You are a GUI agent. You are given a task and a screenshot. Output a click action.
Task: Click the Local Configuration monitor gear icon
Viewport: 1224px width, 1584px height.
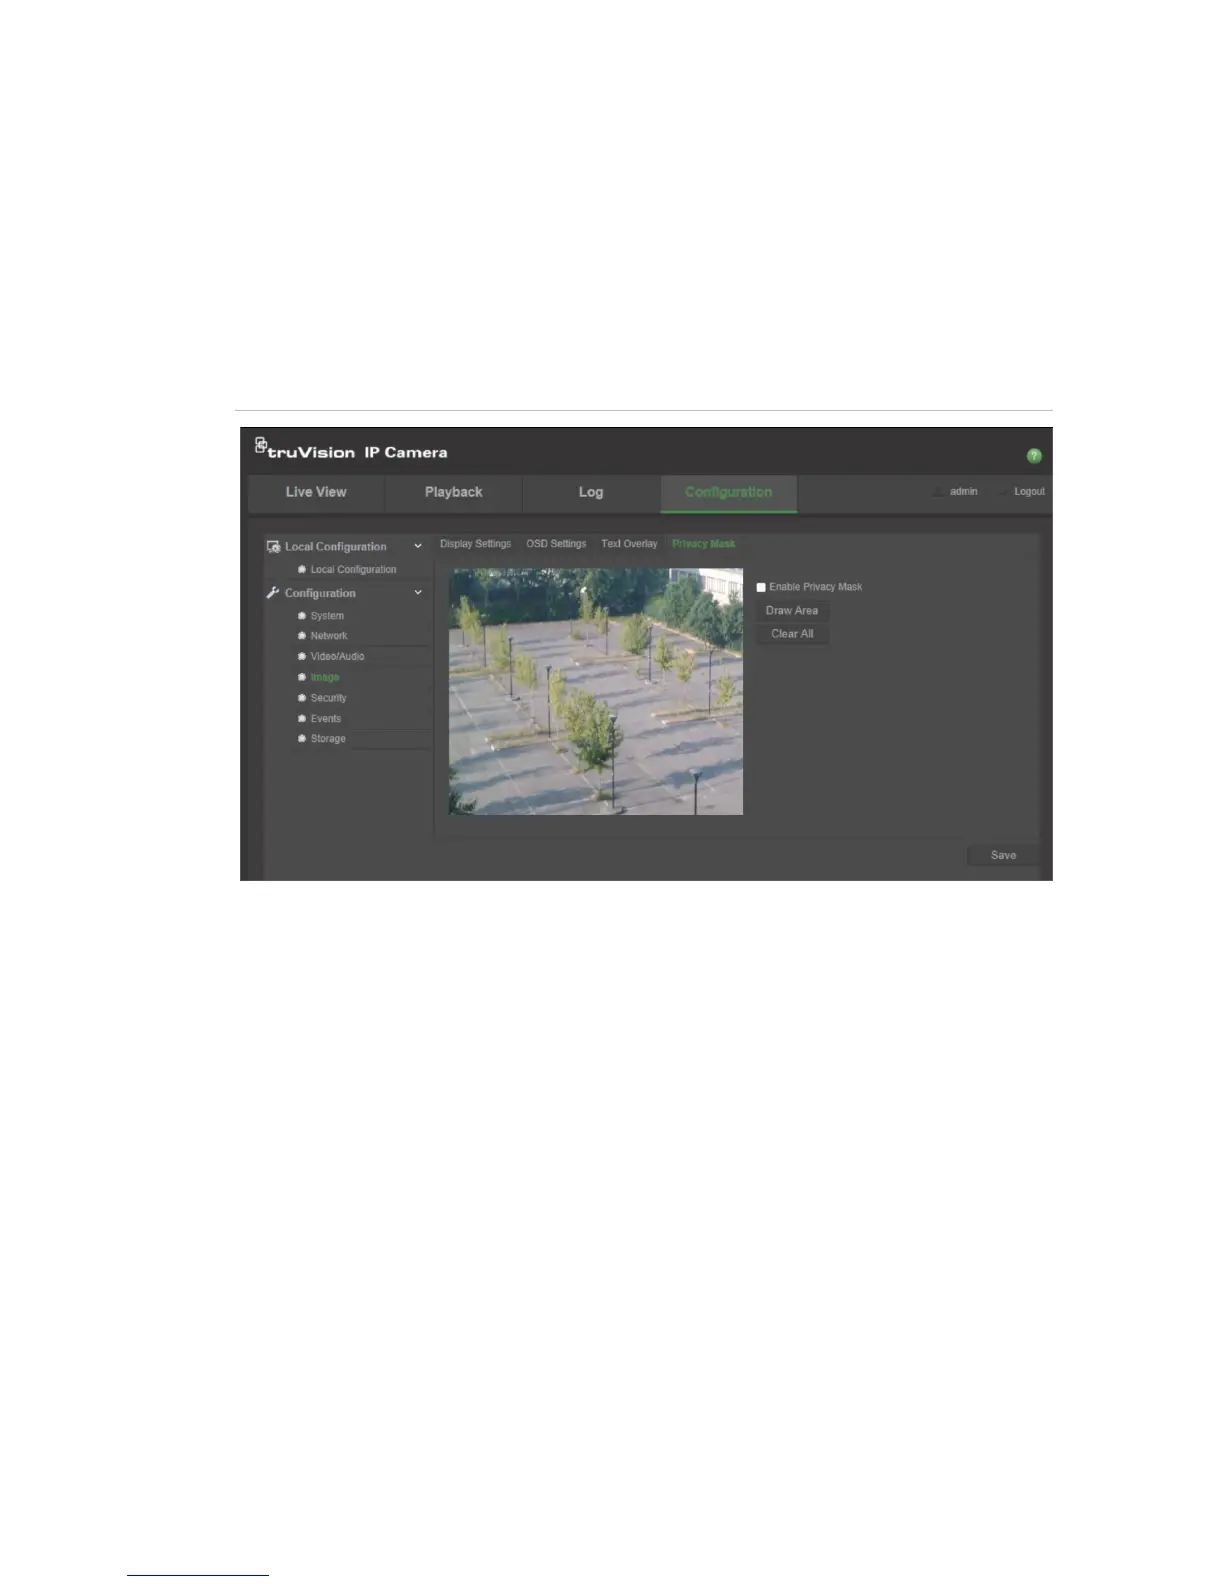click(273, 547)
